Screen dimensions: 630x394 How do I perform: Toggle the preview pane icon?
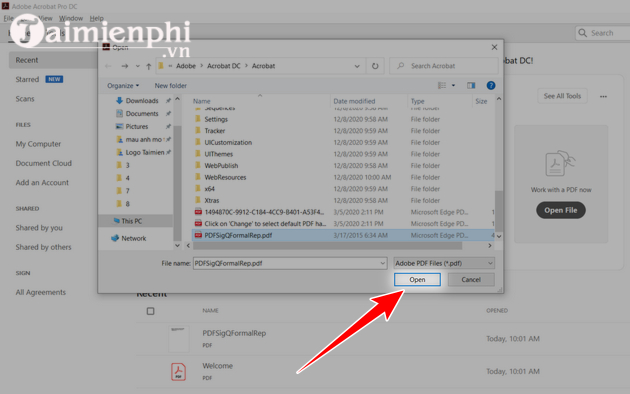point(471,85)
